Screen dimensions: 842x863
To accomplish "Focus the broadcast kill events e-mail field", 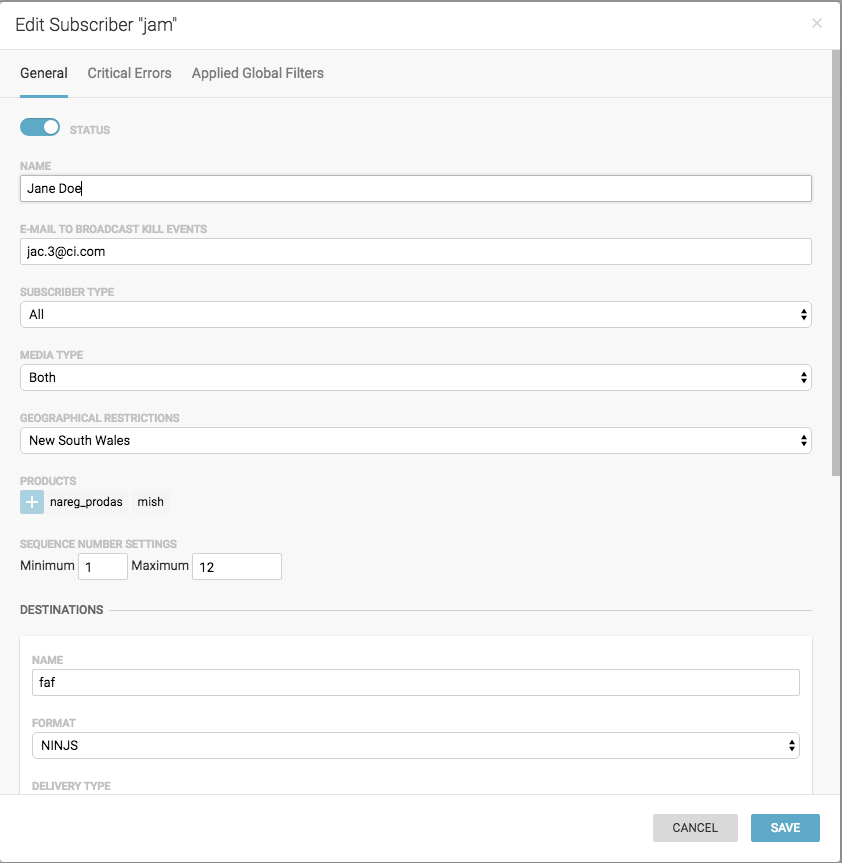I will click(x=415, y=251).
